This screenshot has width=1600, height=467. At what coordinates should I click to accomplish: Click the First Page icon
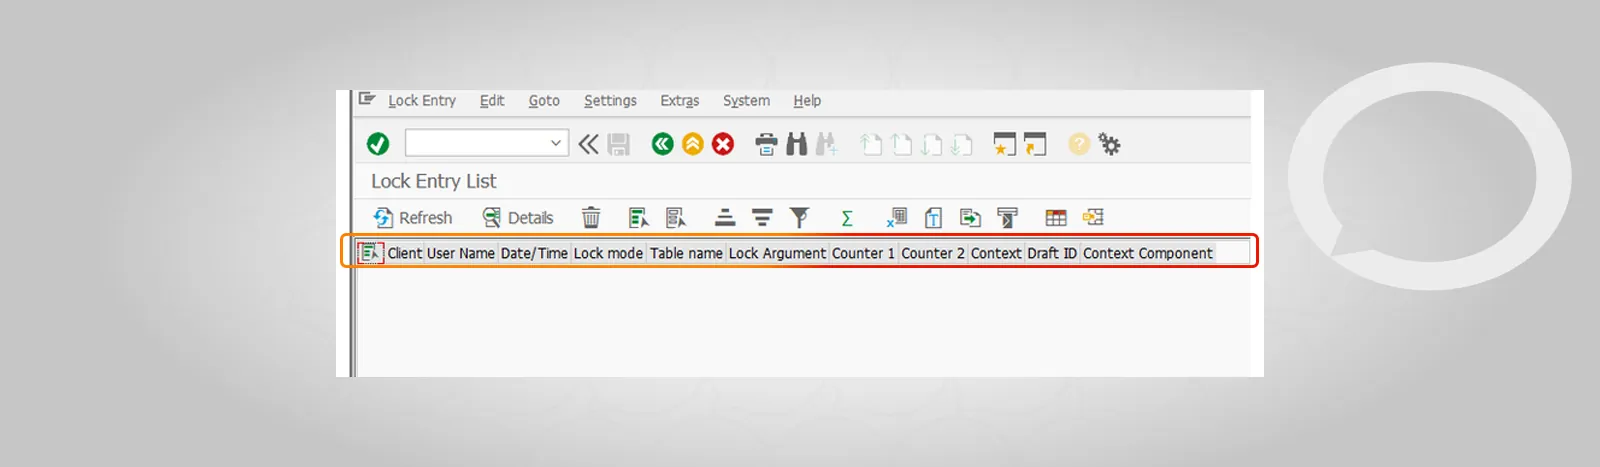point(871,145)
